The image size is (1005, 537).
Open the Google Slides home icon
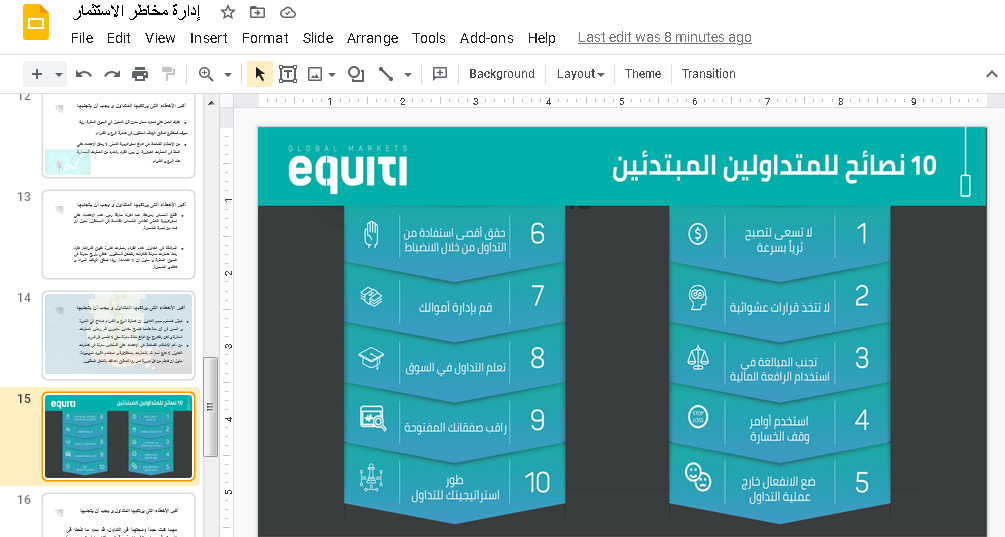click(x=35, y=22)
